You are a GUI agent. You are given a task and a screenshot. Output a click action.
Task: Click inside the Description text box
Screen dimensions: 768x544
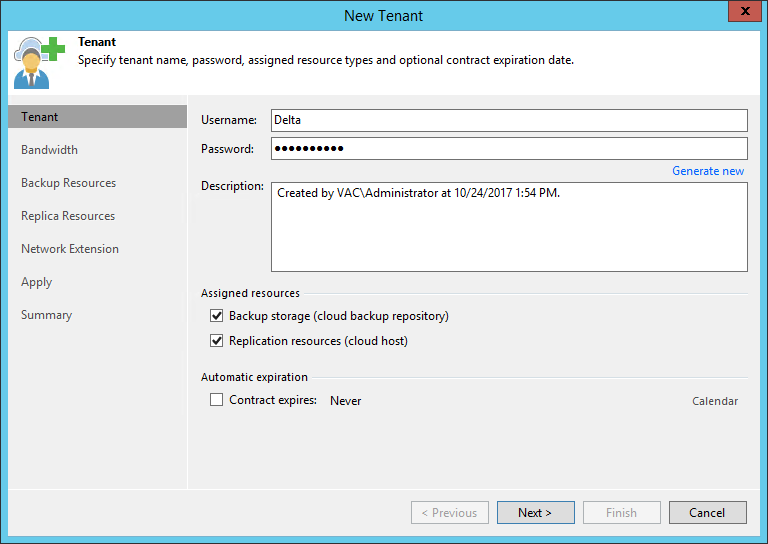click(509, 227)
